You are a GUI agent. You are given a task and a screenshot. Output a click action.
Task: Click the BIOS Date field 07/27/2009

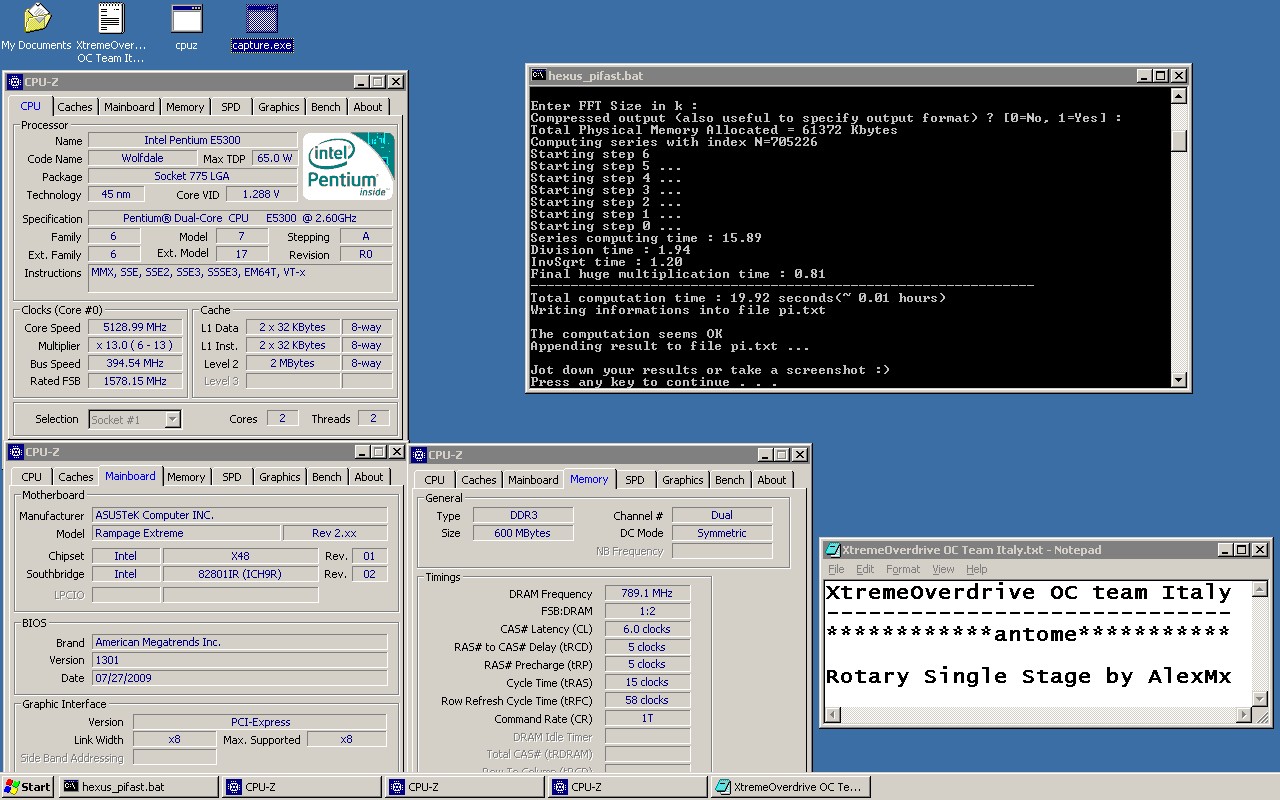[x=239, y=678]
